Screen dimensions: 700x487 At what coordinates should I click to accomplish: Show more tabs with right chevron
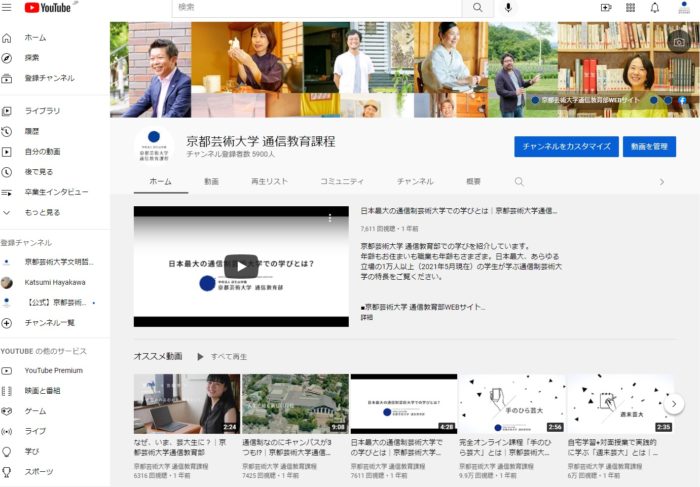tap(662, 182)
